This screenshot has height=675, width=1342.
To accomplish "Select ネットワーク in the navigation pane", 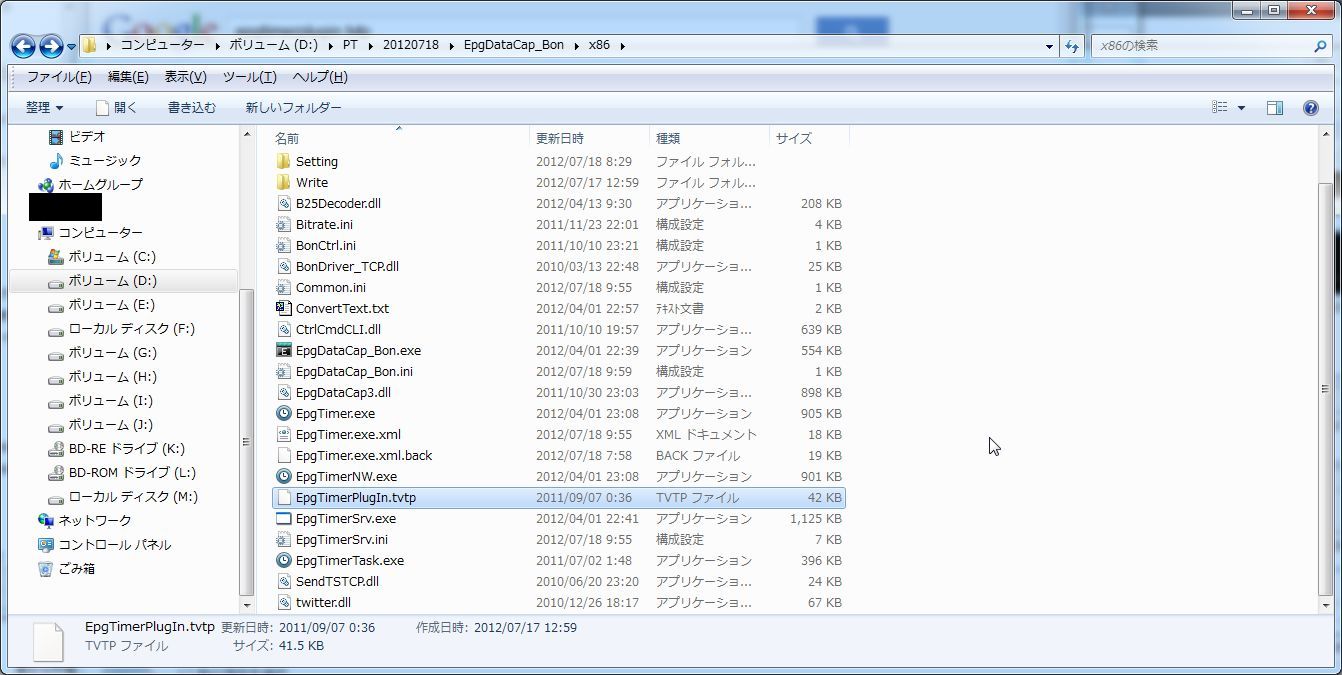I will pyautogui.click(x=94, y=521).
